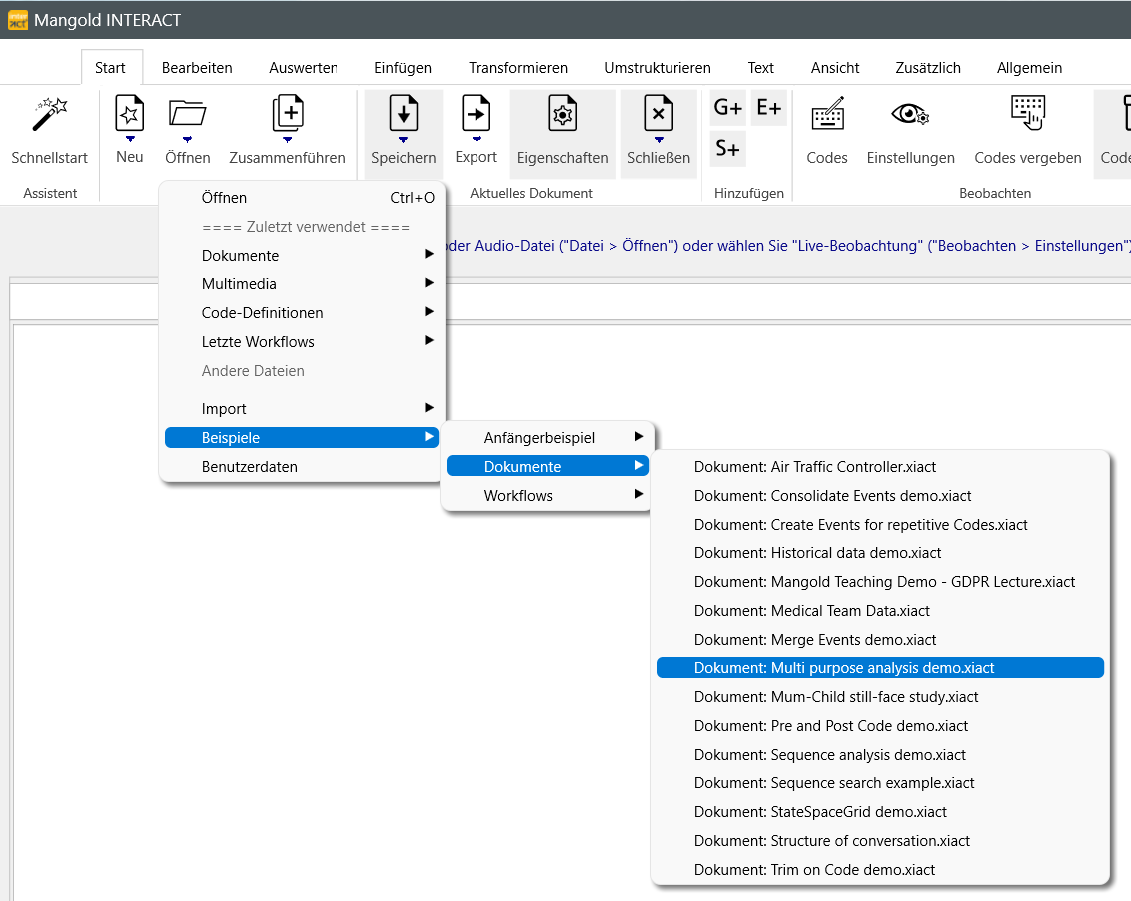
Task: Open StateSpaceGrid demo.xiact
Action: tap(880, 812)
